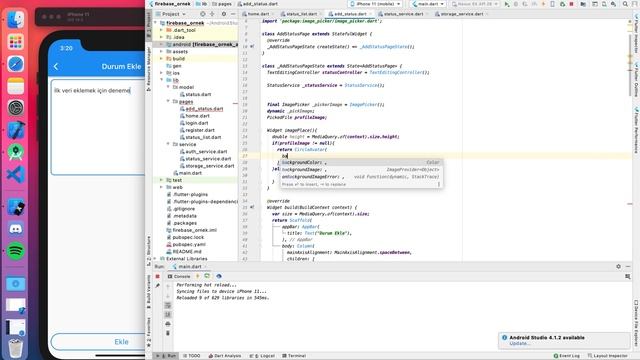Open DevTools blue icon in the Run toolbar
The image size is (640, 360).
219,276
